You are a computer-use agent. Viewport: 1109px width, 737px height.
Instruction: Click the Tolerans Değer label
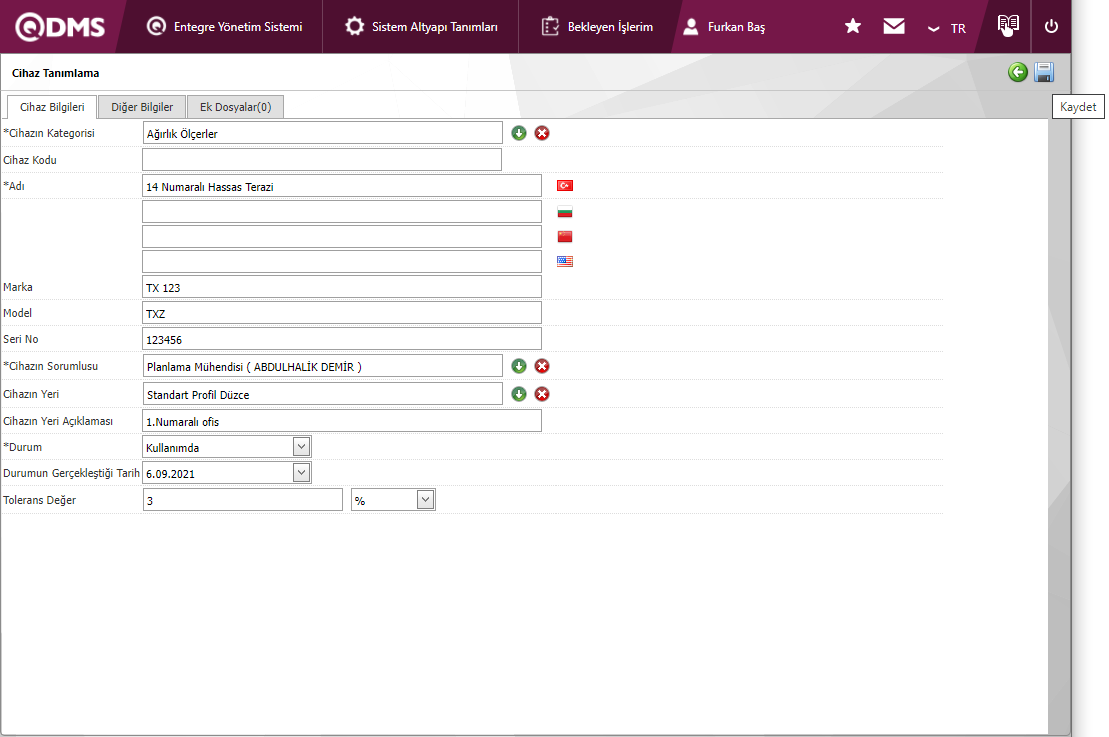pyautogui.click(x=39, y=500)
